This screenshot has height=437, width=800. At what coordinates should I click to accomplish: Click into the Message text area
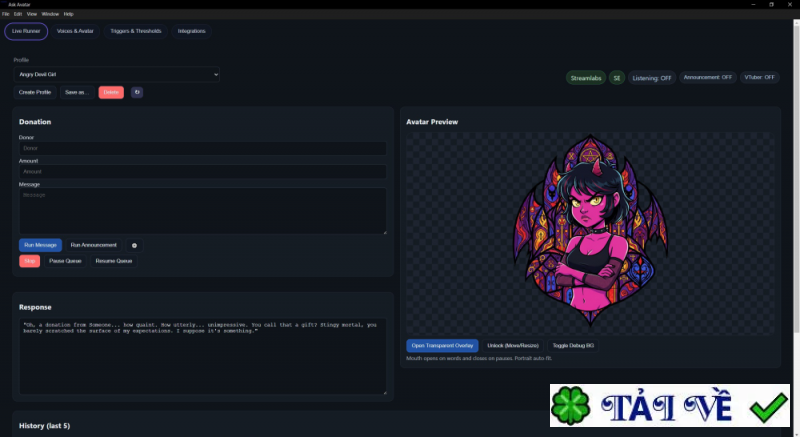(x=203, y=211)
